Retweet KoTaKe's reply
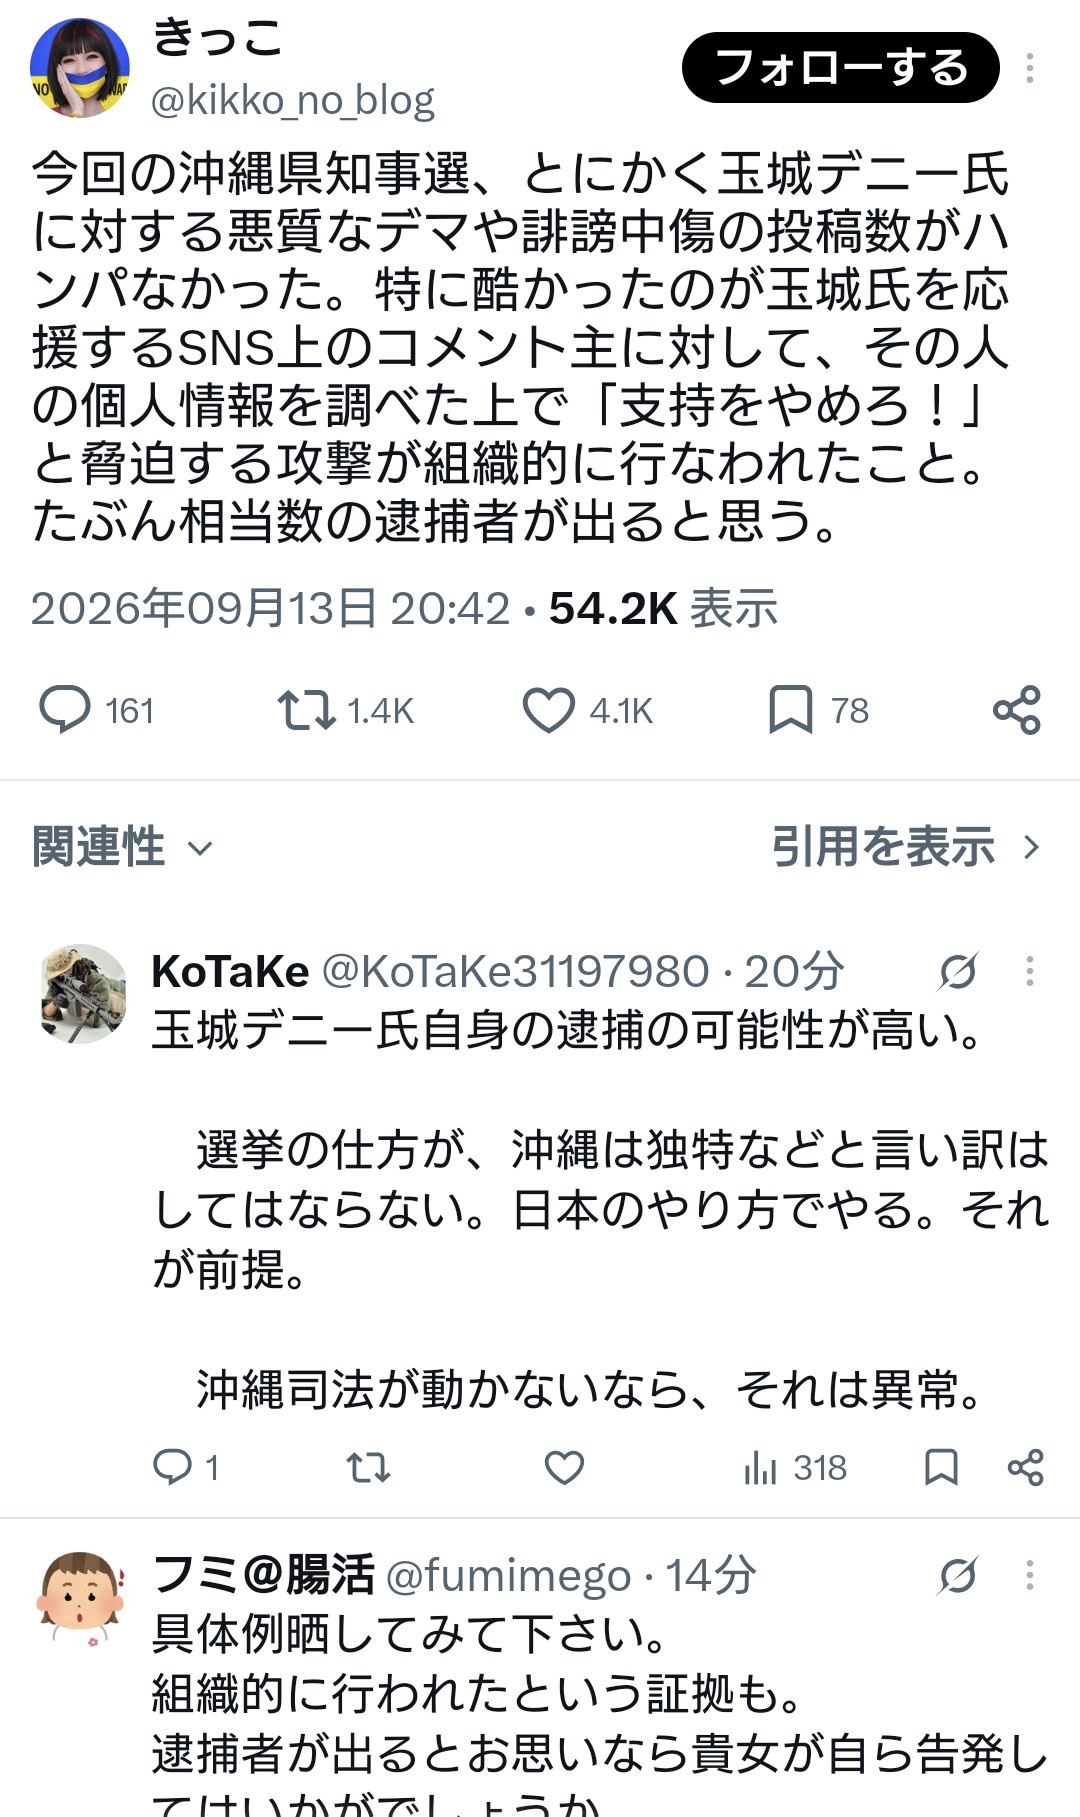The height and width of the screenshot is (1817, 1080). pos(368,1467)
